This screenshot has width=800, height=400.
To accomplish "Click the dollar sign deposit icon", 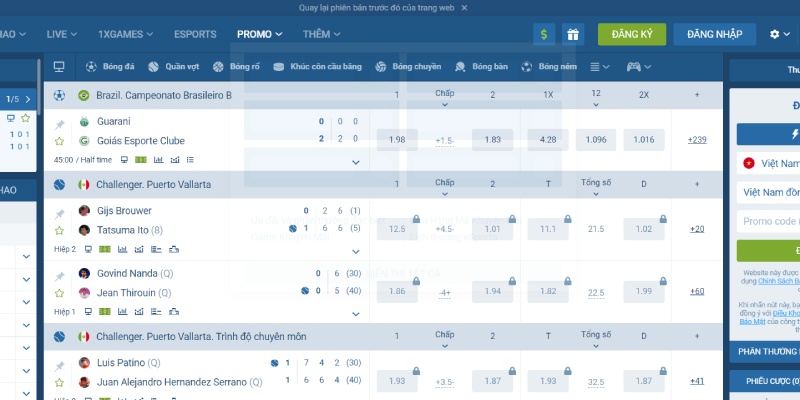I will tap(544, 34).
